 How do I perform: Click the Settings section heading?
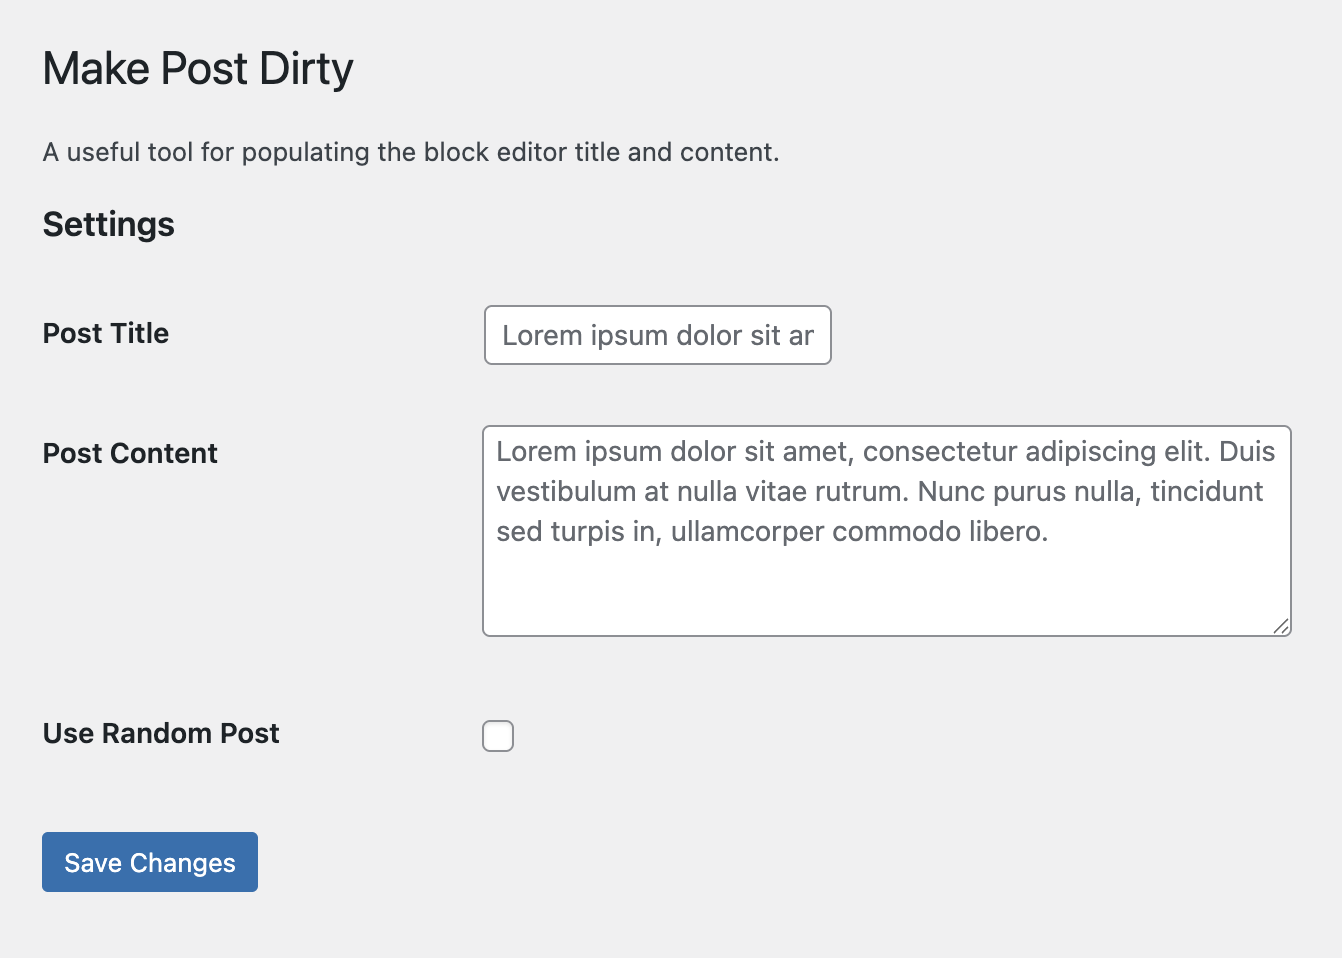(108, 225)
